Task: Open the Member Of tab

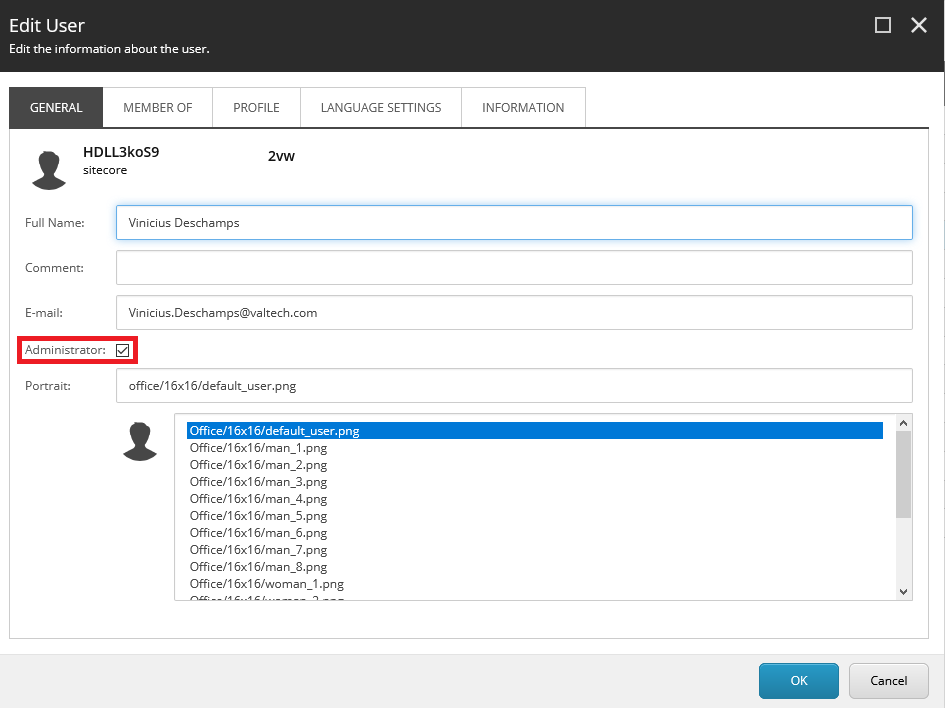Action: coord(157,107)
